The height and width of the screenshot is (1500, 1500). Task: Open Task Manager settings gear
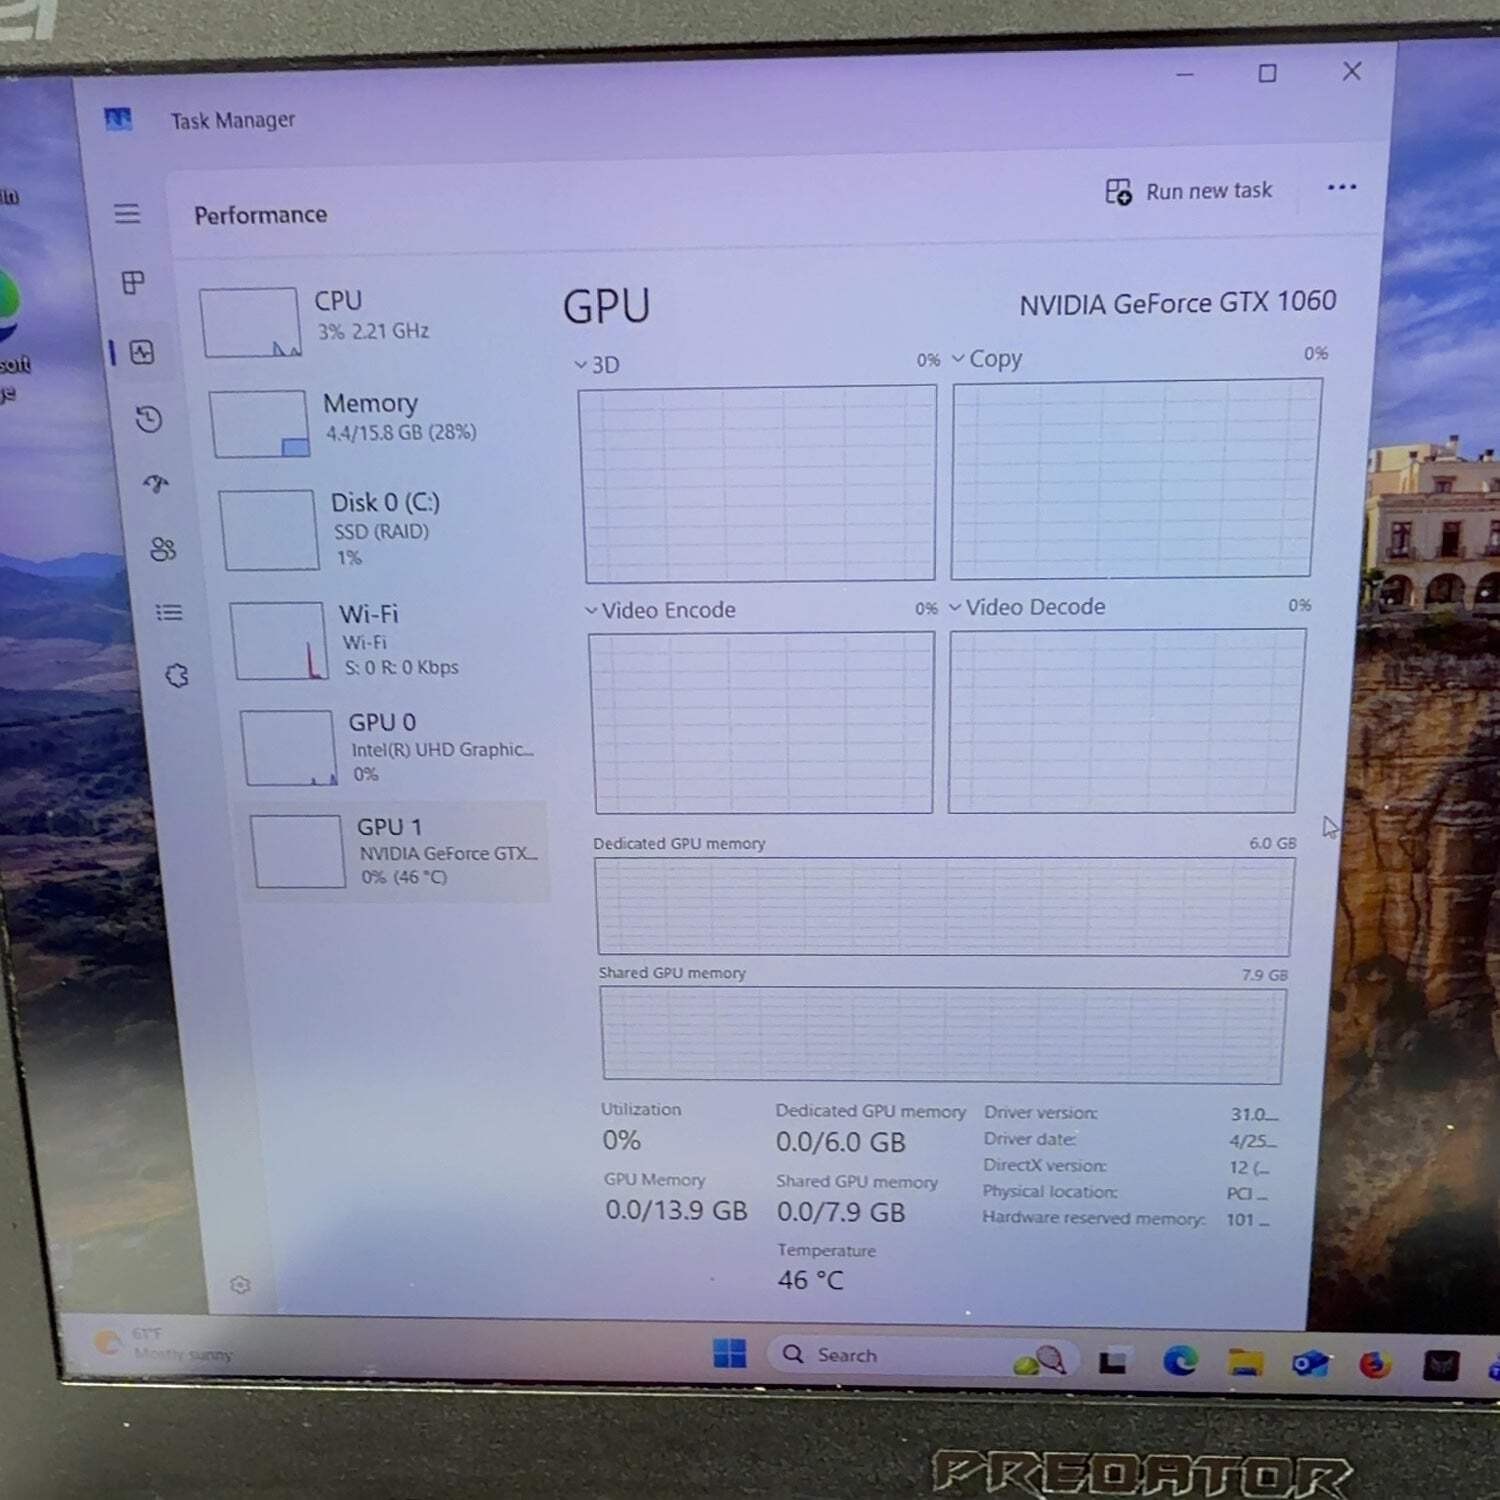coord(240,1284)
